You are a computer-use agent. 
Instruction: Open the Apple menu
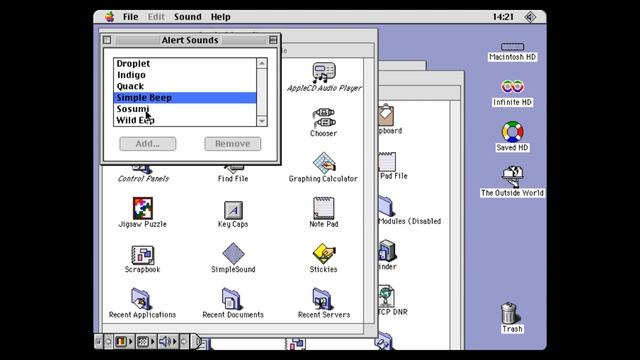coord(109,17)
